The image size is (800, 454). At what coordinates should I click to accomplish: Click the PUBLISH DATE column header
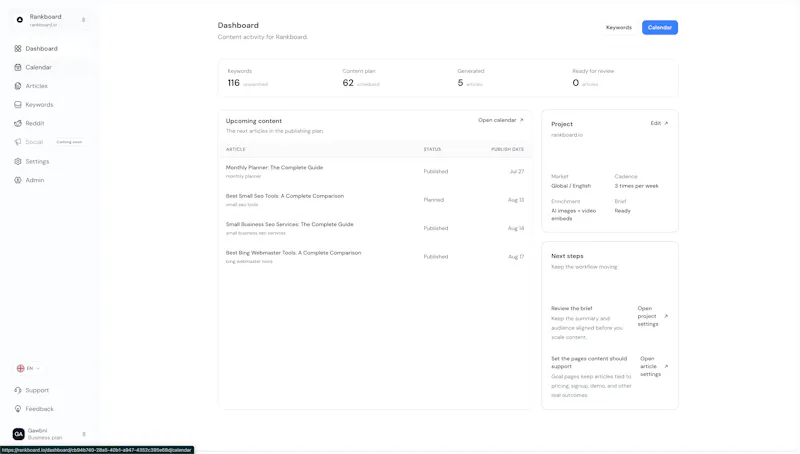pos(507,149)
